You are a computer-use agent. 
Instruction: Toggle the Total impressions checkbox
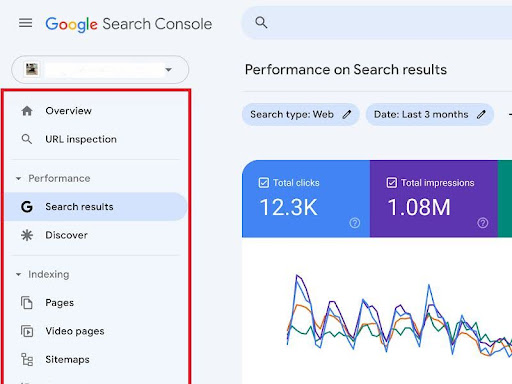tap(392, 183)
